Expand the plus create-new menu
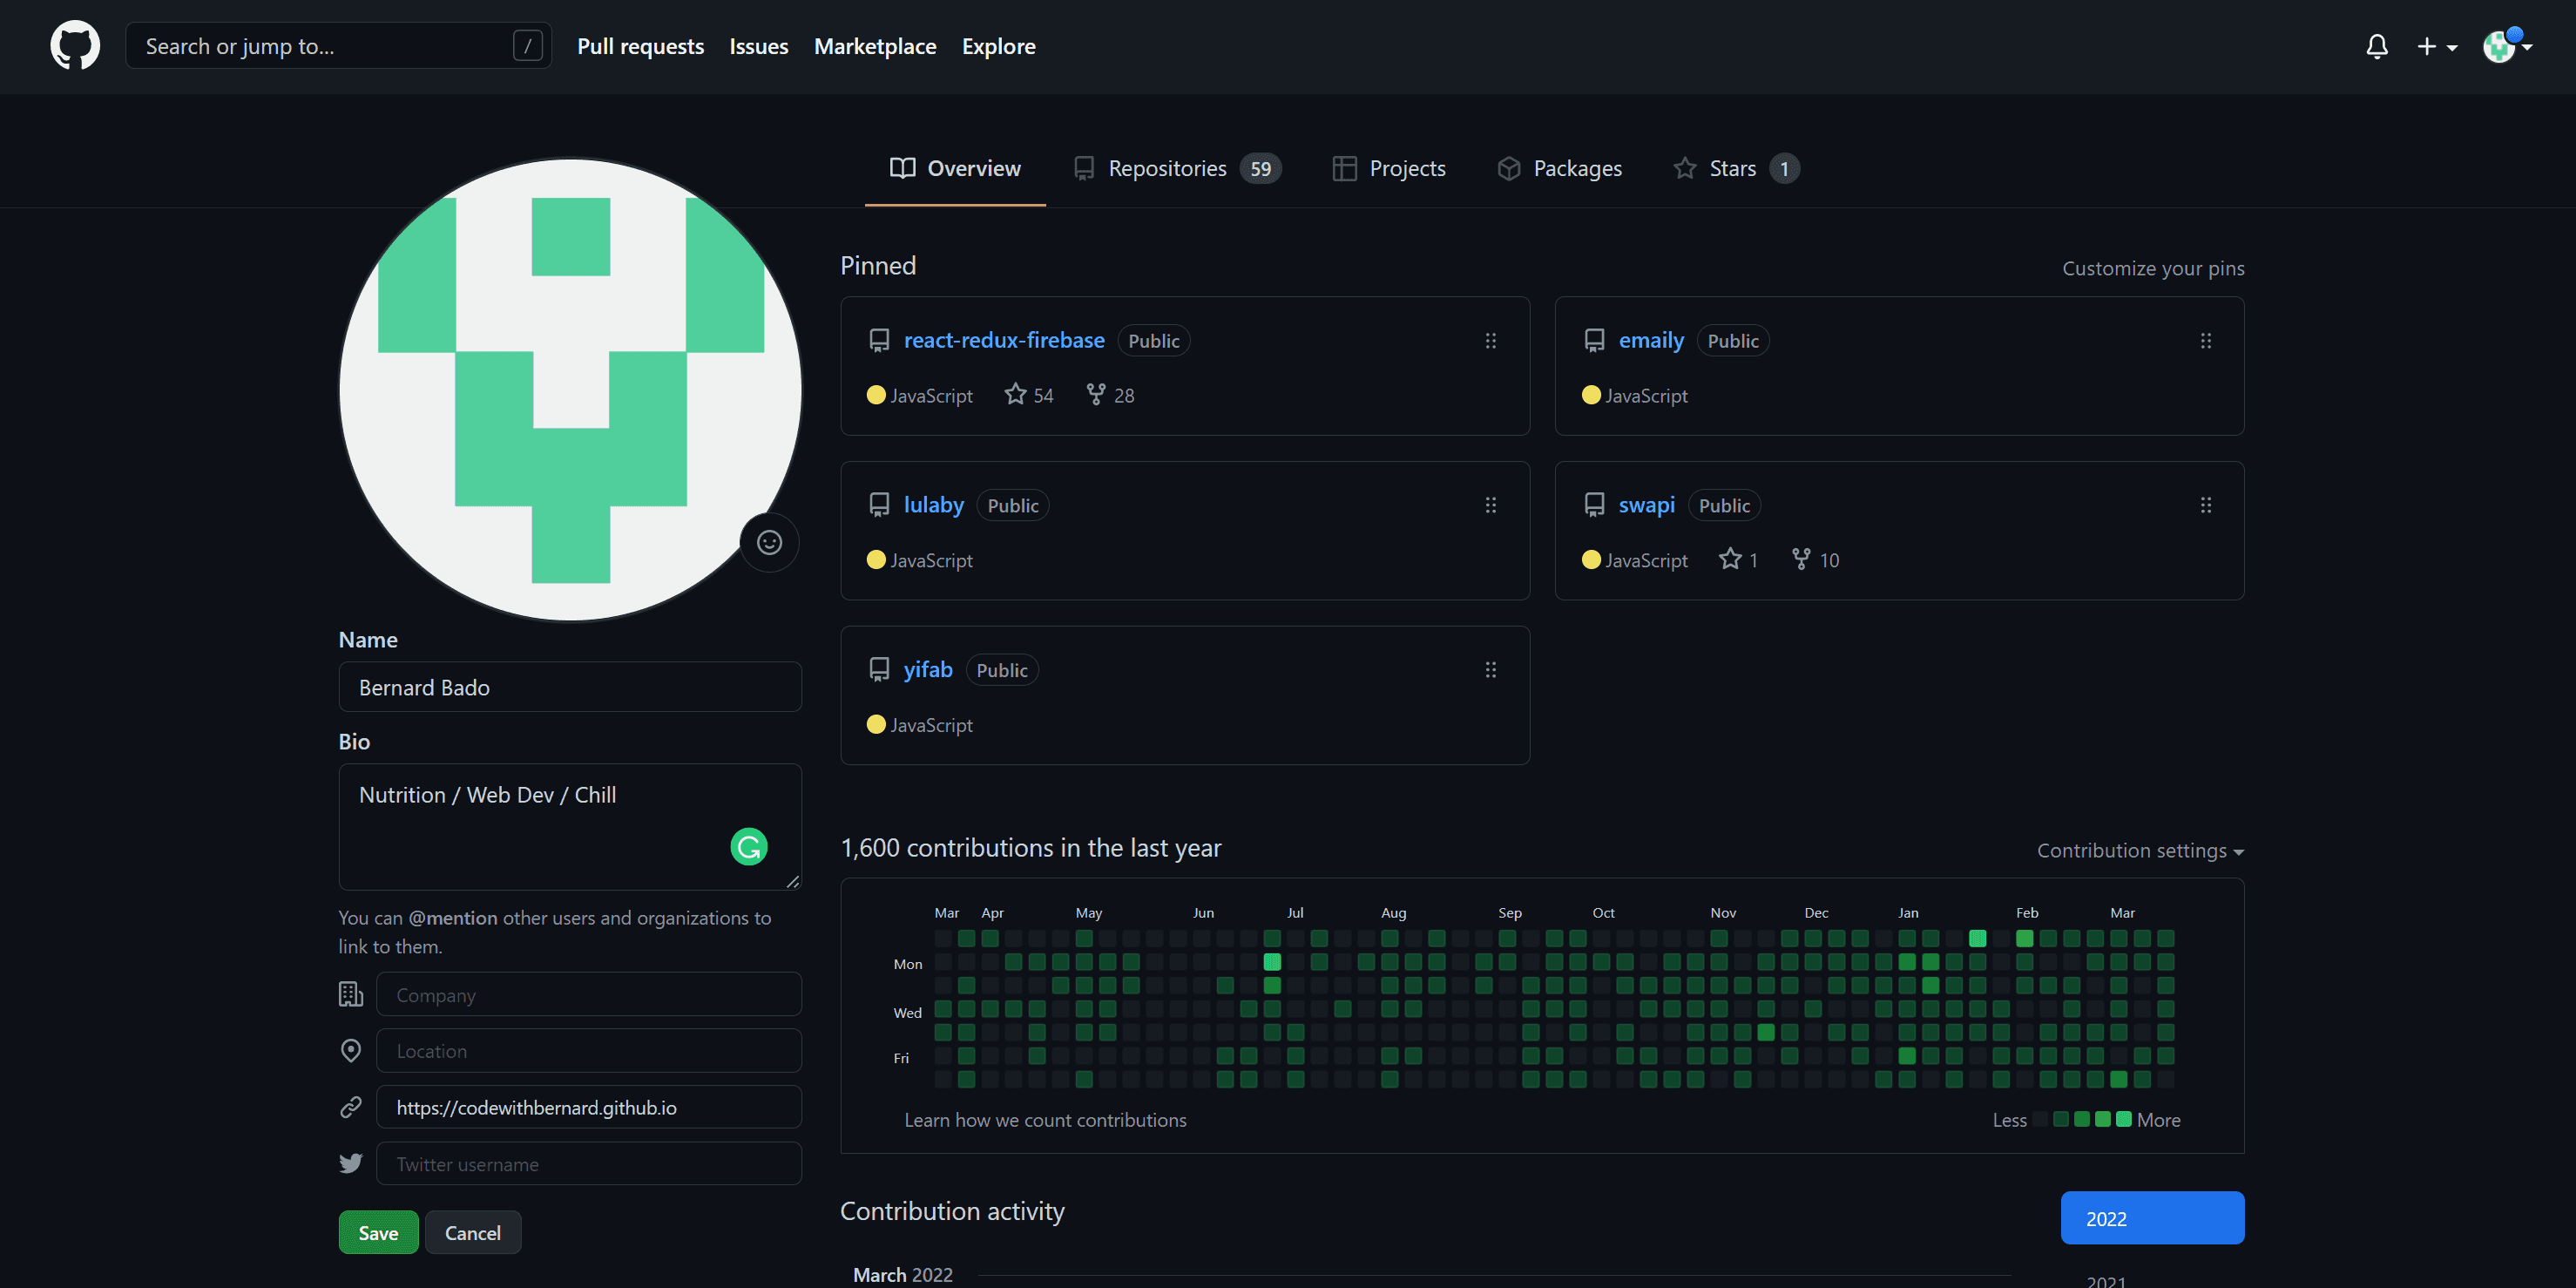 coord(2437,46)
